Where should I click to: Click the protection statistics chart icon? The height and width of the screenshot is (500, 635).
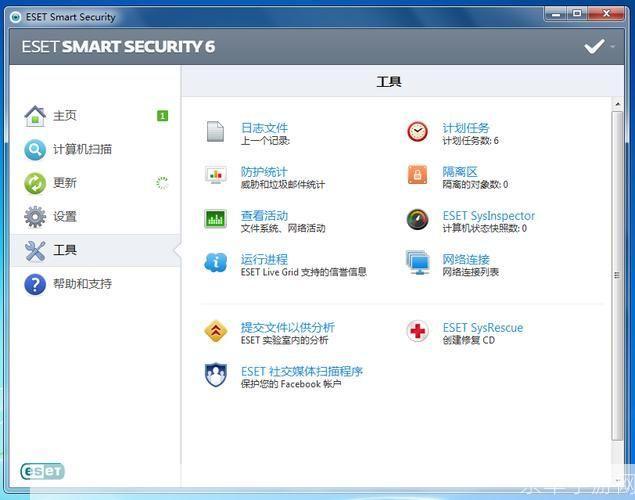(x=215, y=175)
